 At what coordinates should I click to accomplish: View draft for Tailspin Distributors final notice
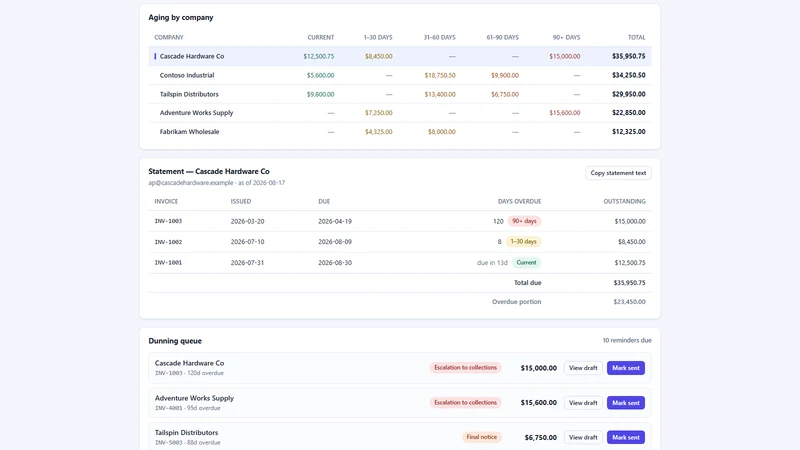583,437
